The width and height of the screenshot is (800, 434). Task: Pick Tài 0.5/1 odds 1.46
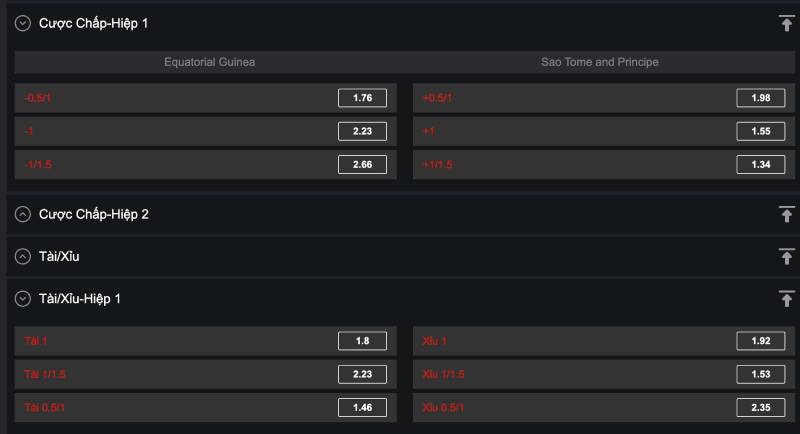362,407
